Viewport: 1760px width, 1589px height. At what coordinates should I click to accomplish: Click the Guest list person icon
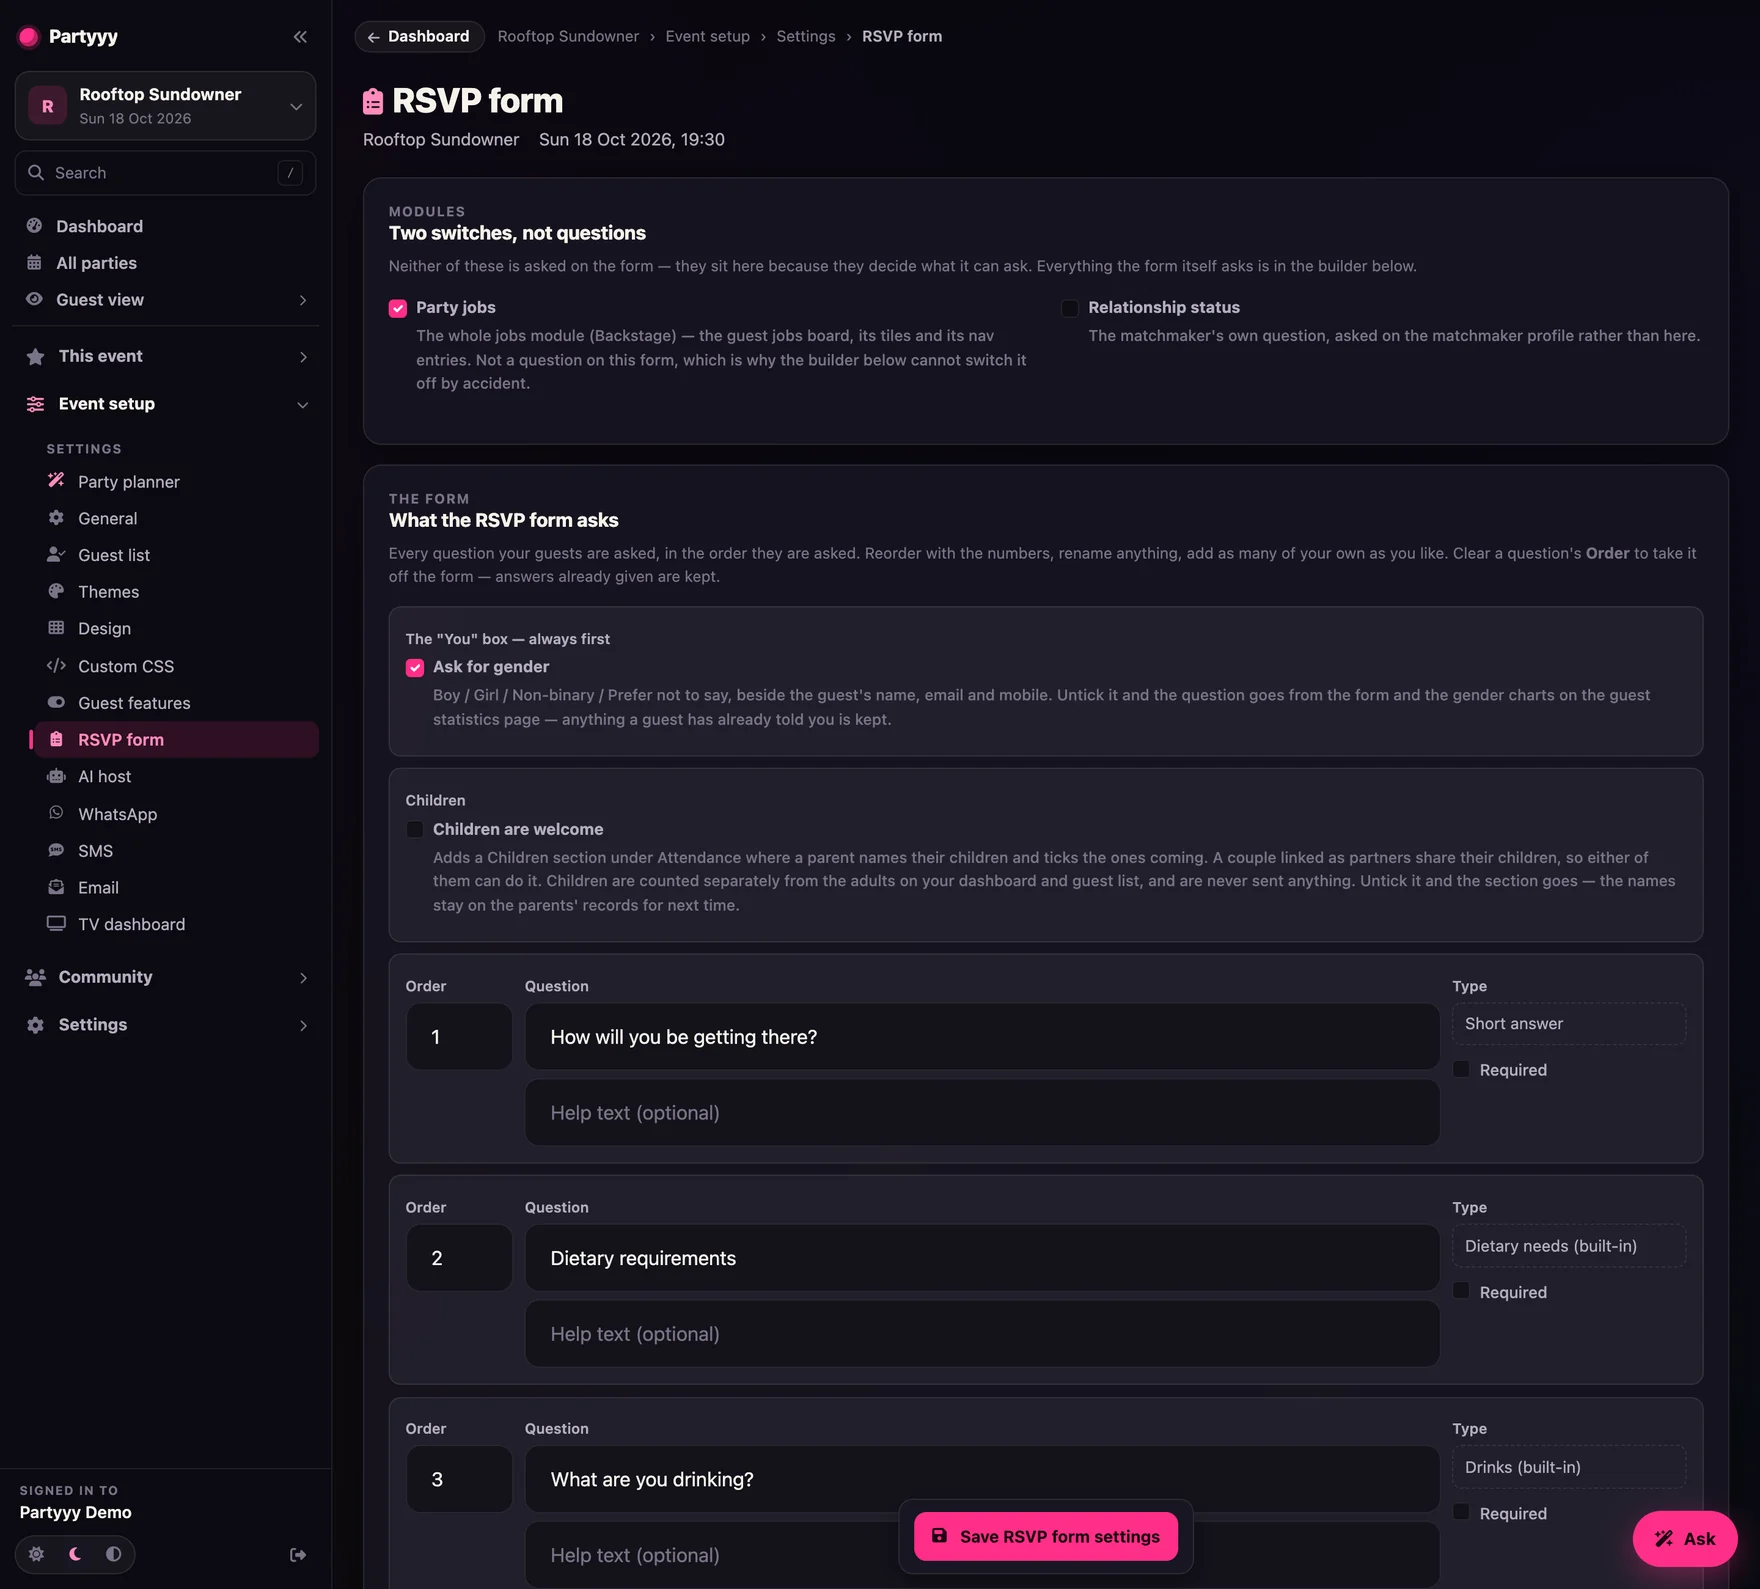click(x=56, y=555)
